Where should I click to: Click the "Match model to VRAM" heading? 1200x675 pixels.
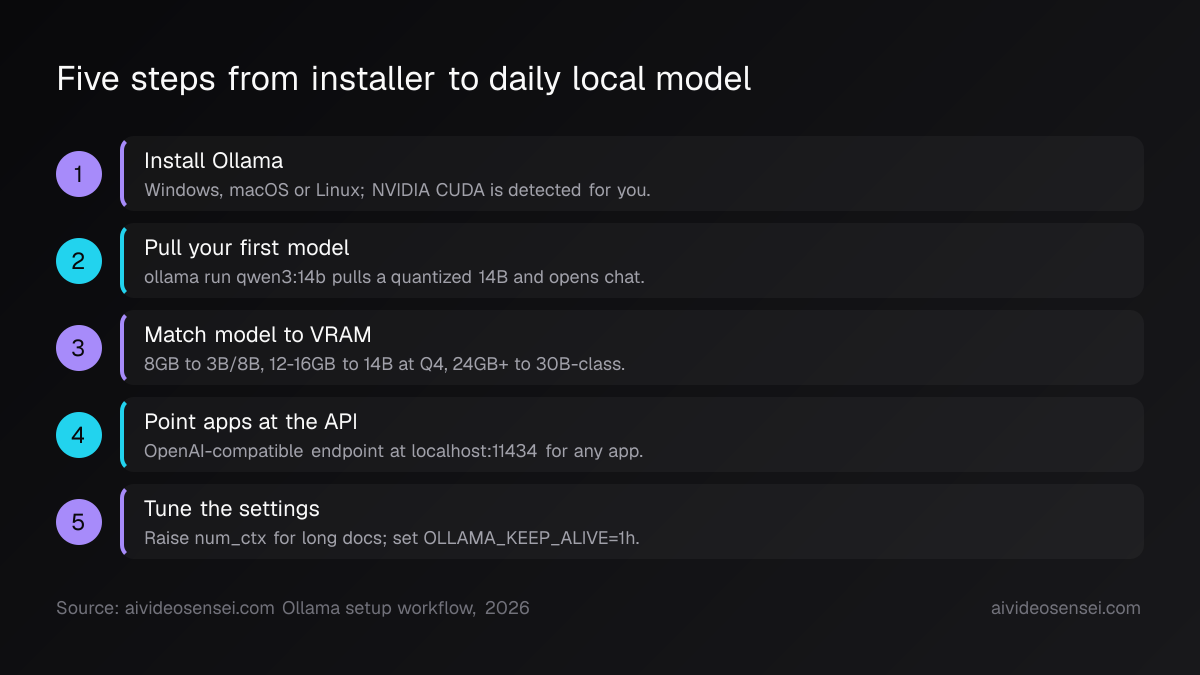click(258, 335)
